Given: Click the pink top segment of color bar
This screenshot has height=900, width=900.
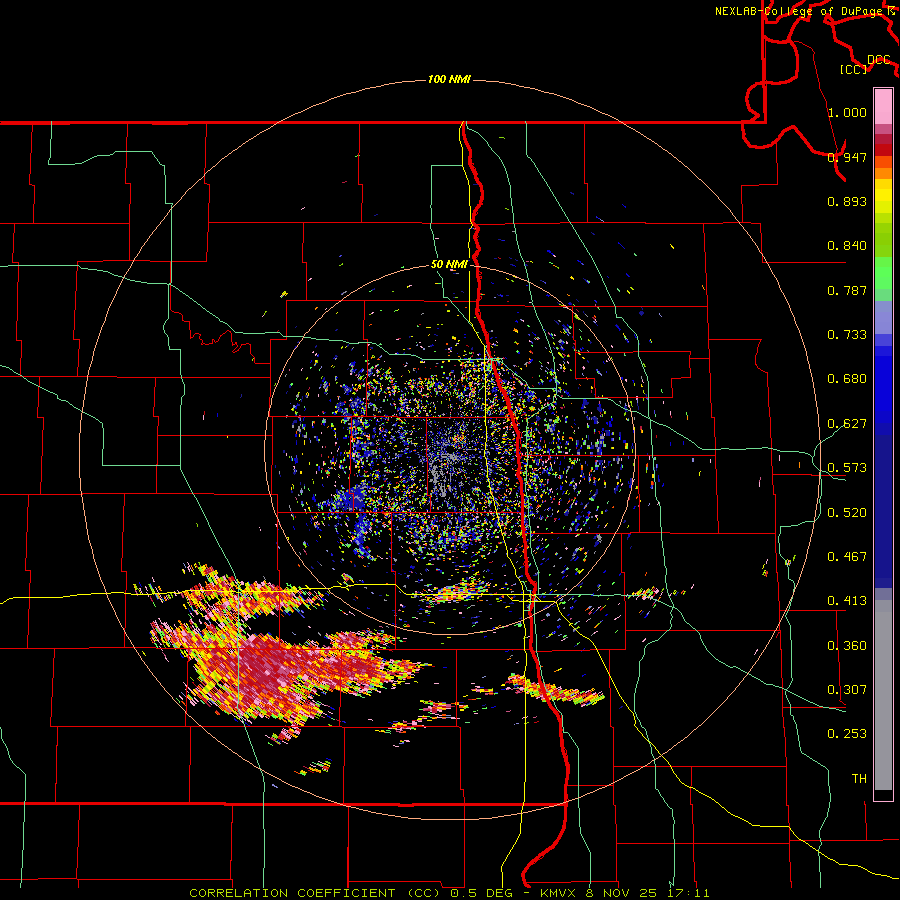Looking at the screenshot, I should (883, 106).
